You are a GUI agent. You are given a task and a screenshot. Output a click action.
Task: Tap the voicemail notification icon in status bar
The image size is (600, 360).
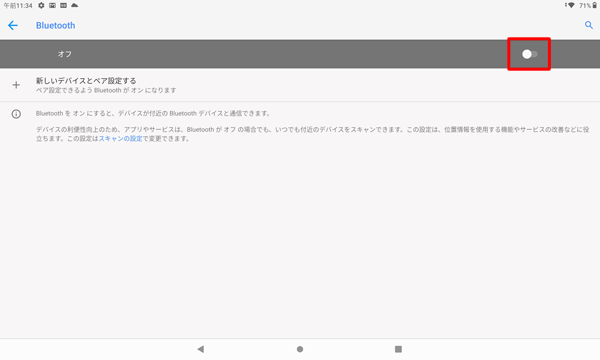[64, 5]
